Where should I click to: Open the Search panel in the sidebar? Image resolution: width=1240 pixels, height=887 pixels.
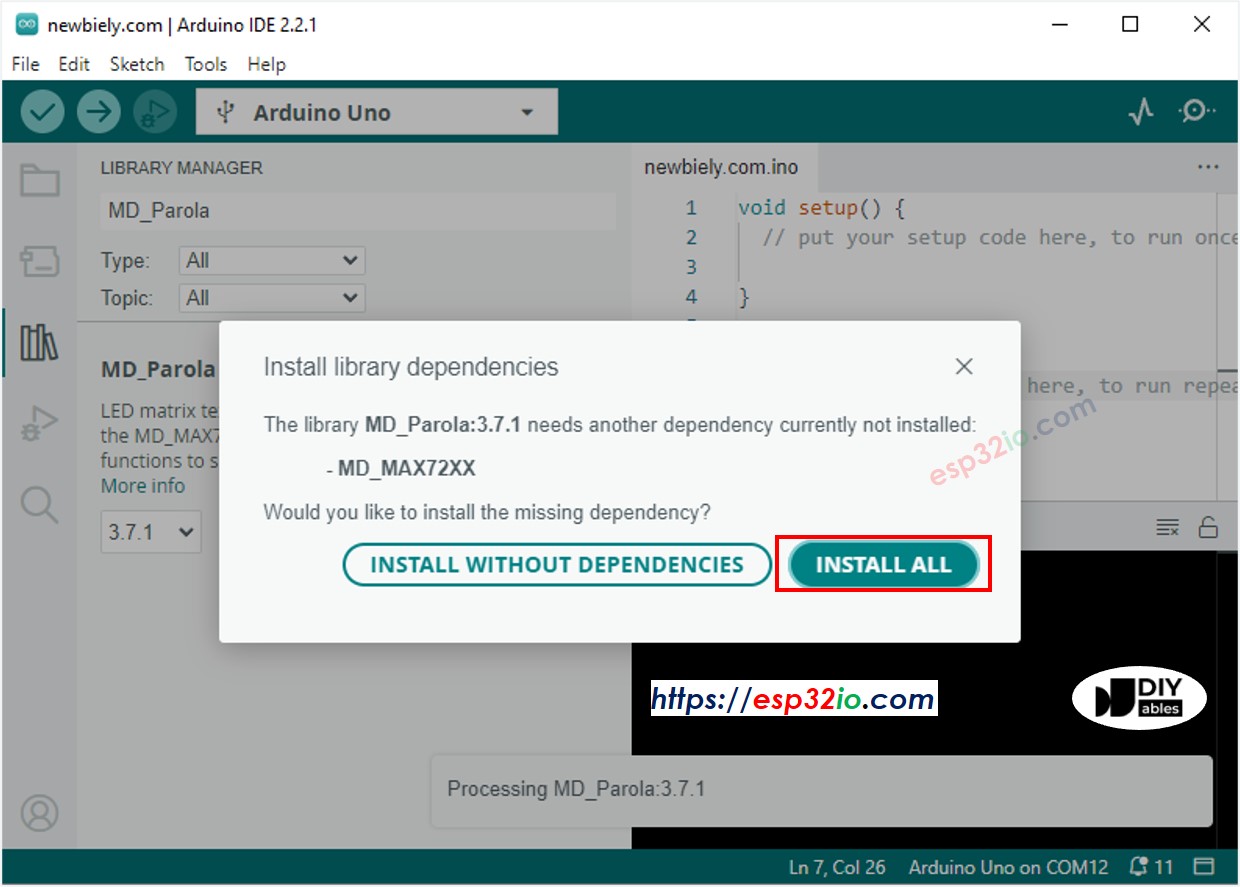(38, 505)
